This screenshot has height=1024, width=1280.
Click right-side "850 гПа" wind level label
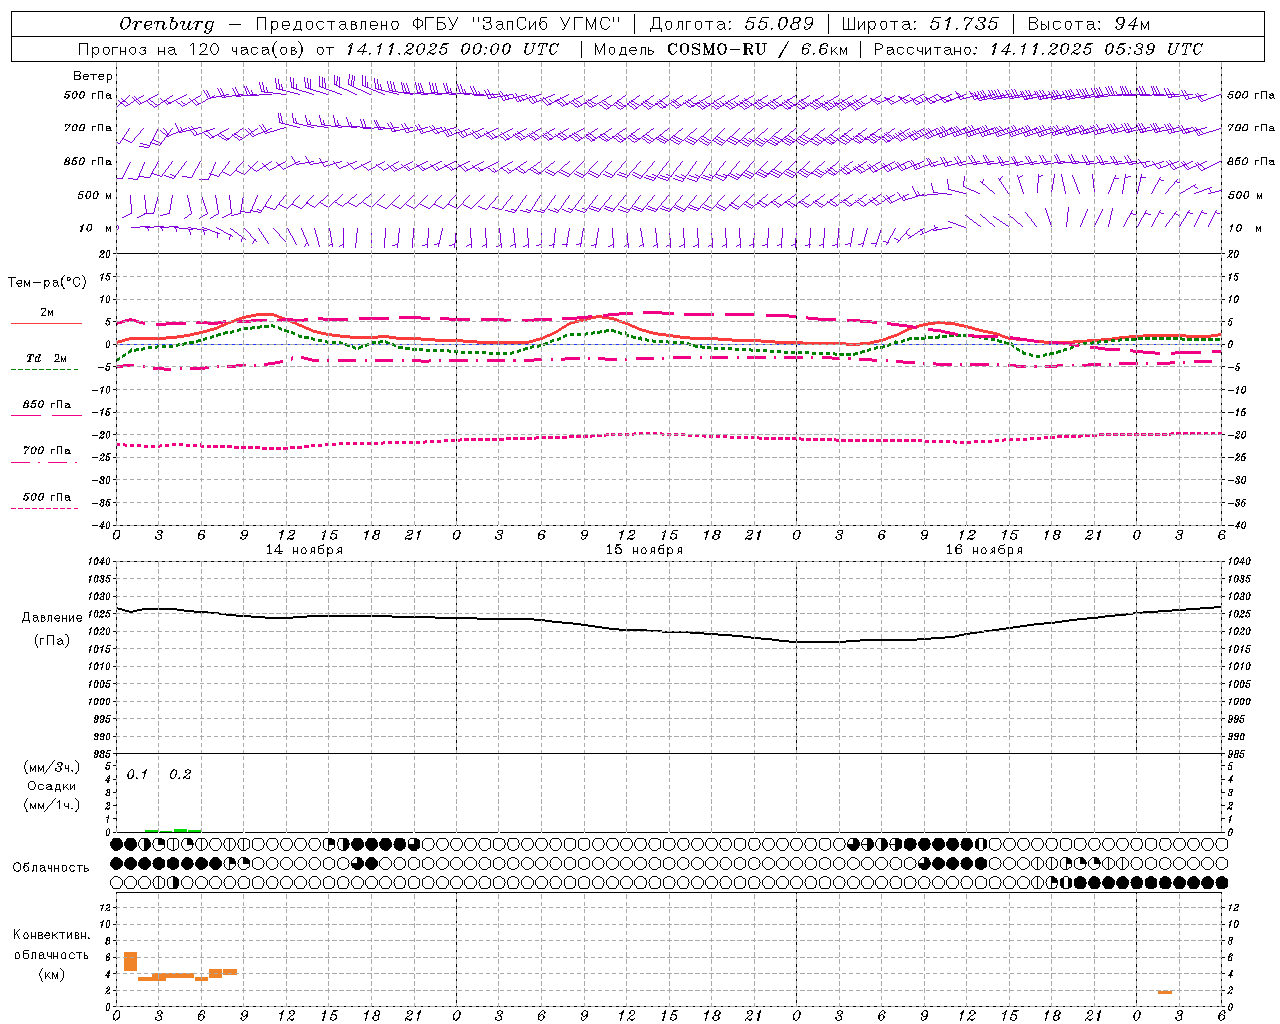pyautogui.click(x=1251, y=161)
